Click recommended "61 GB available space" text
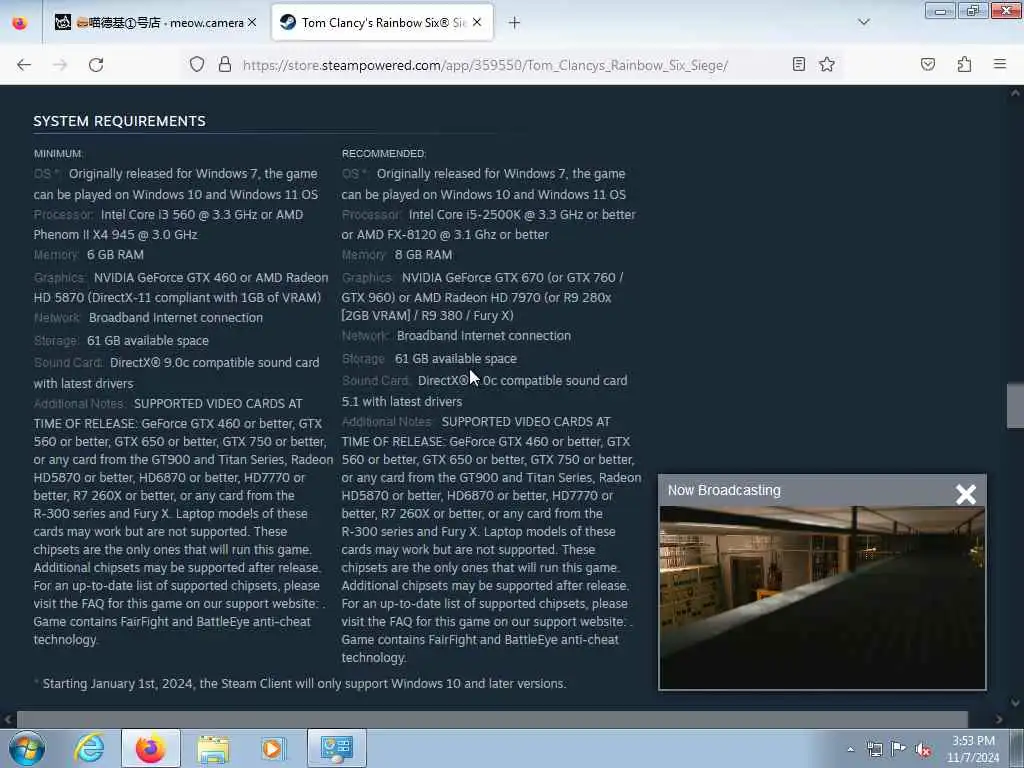Viewport: 1024px width, 768px height. (455, 359)
